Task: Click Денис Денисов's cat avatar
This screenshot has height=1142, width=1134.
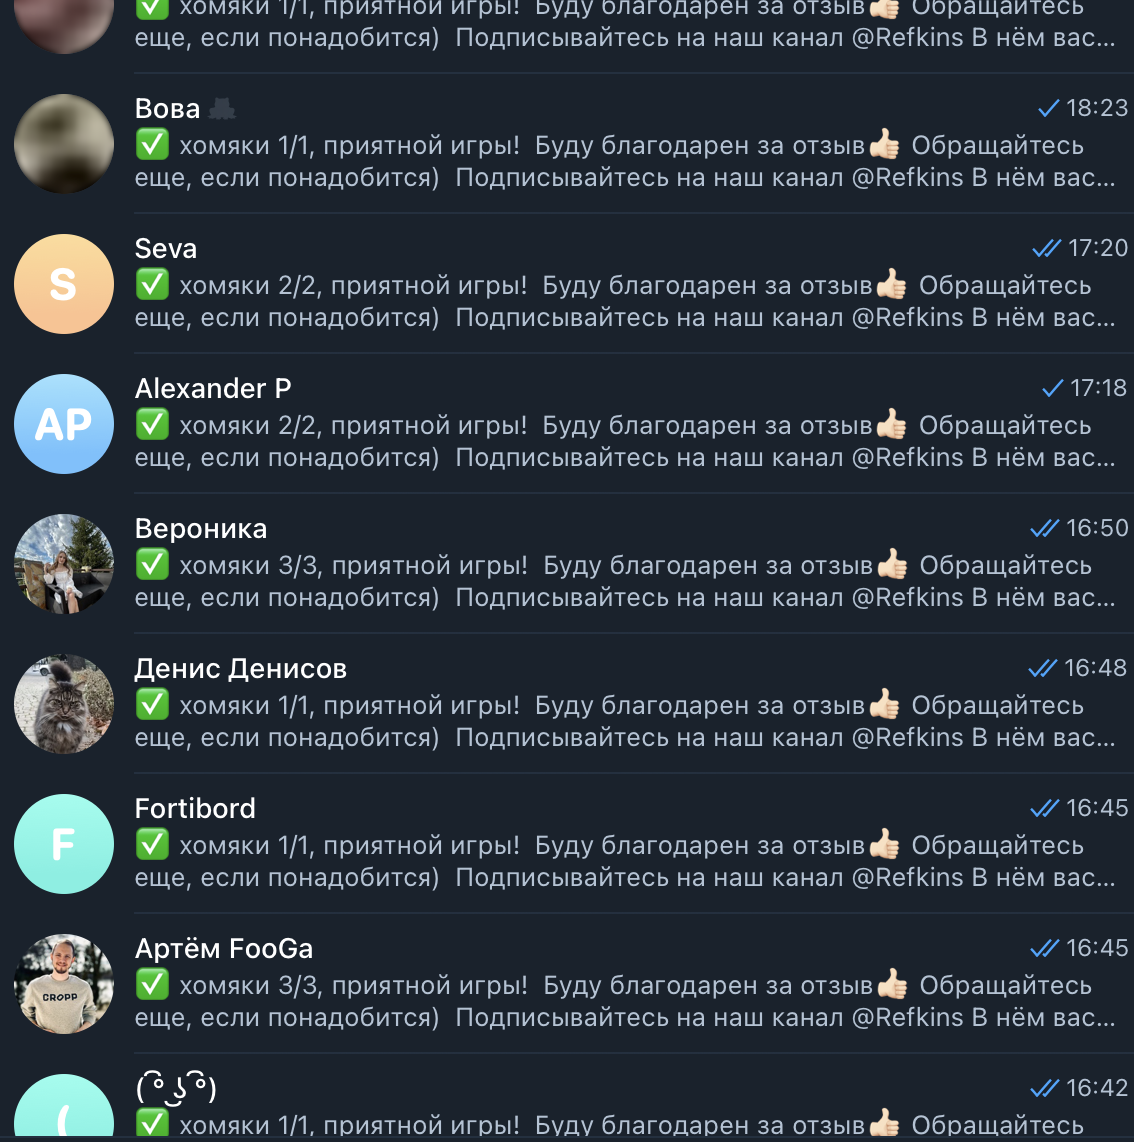Action: (64, 704)
